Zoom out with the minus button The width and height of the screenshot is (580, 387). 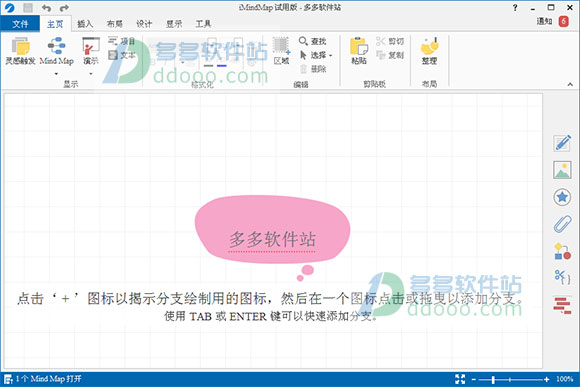pyautogui.click(x=474, y=379)
